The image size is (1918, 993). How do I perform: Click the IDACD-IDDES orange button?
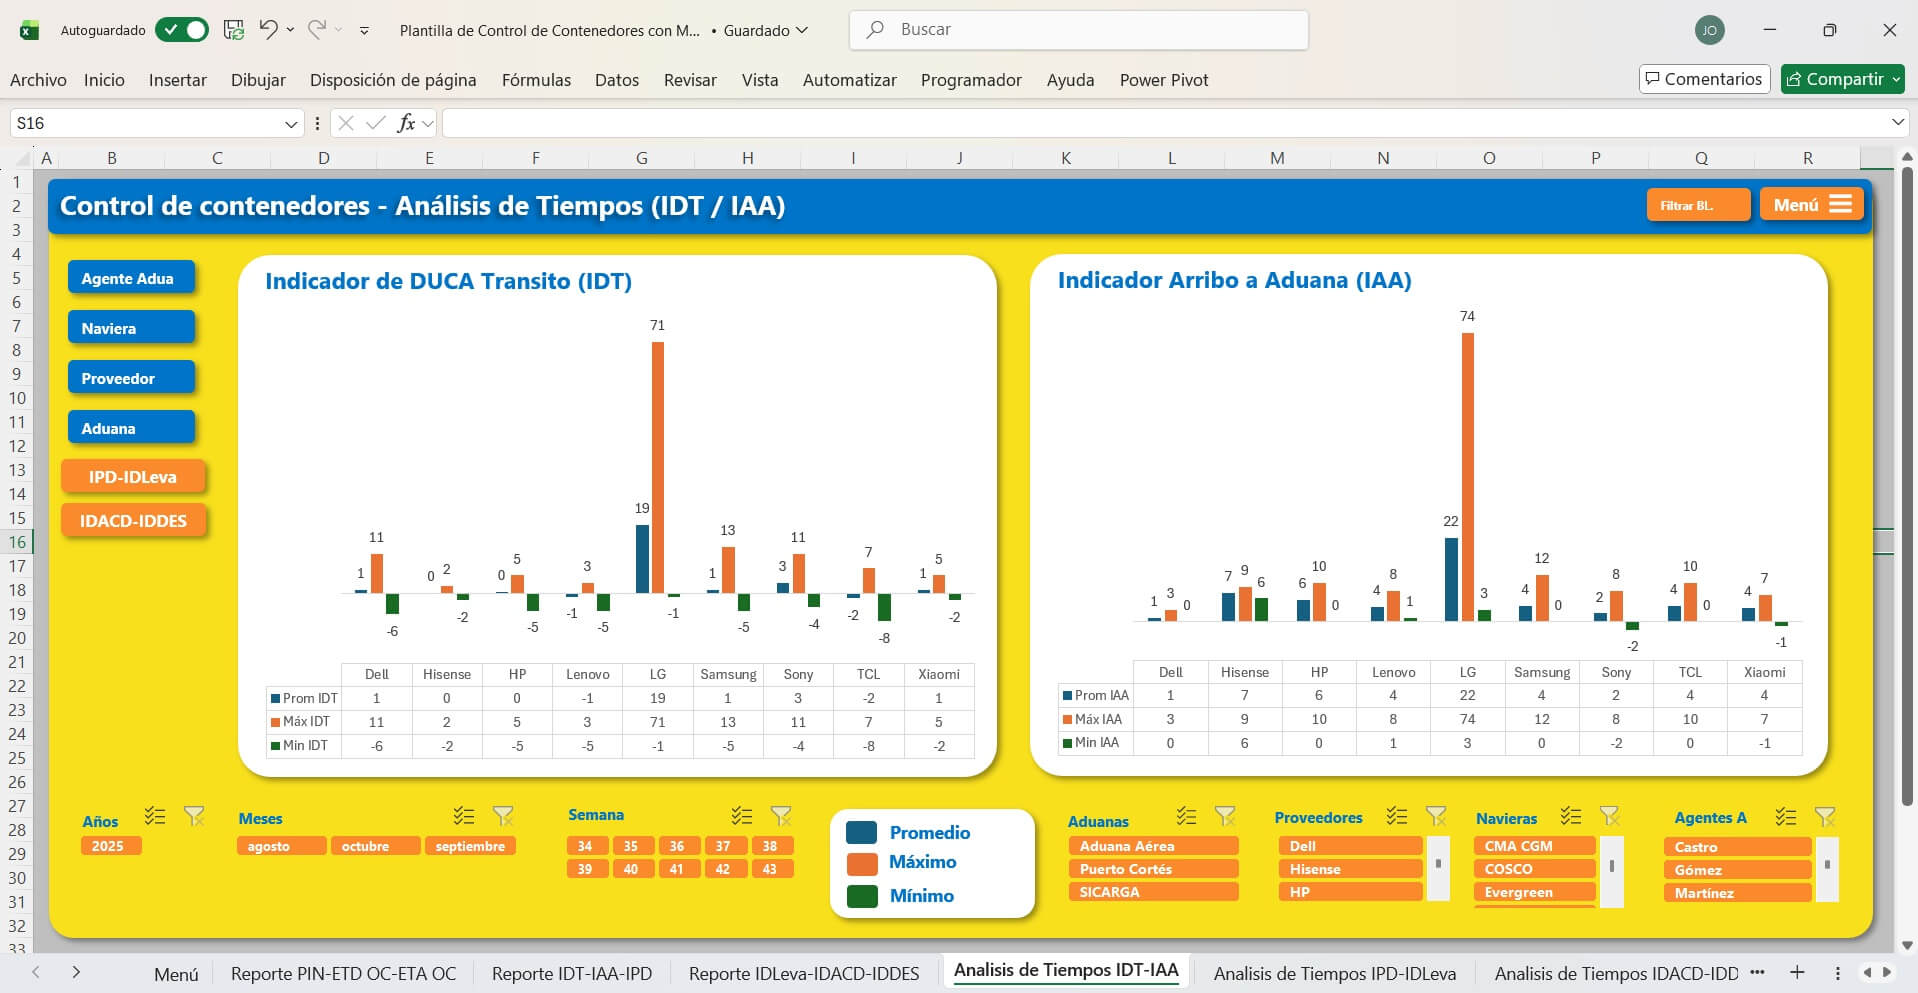click(133, 521)
